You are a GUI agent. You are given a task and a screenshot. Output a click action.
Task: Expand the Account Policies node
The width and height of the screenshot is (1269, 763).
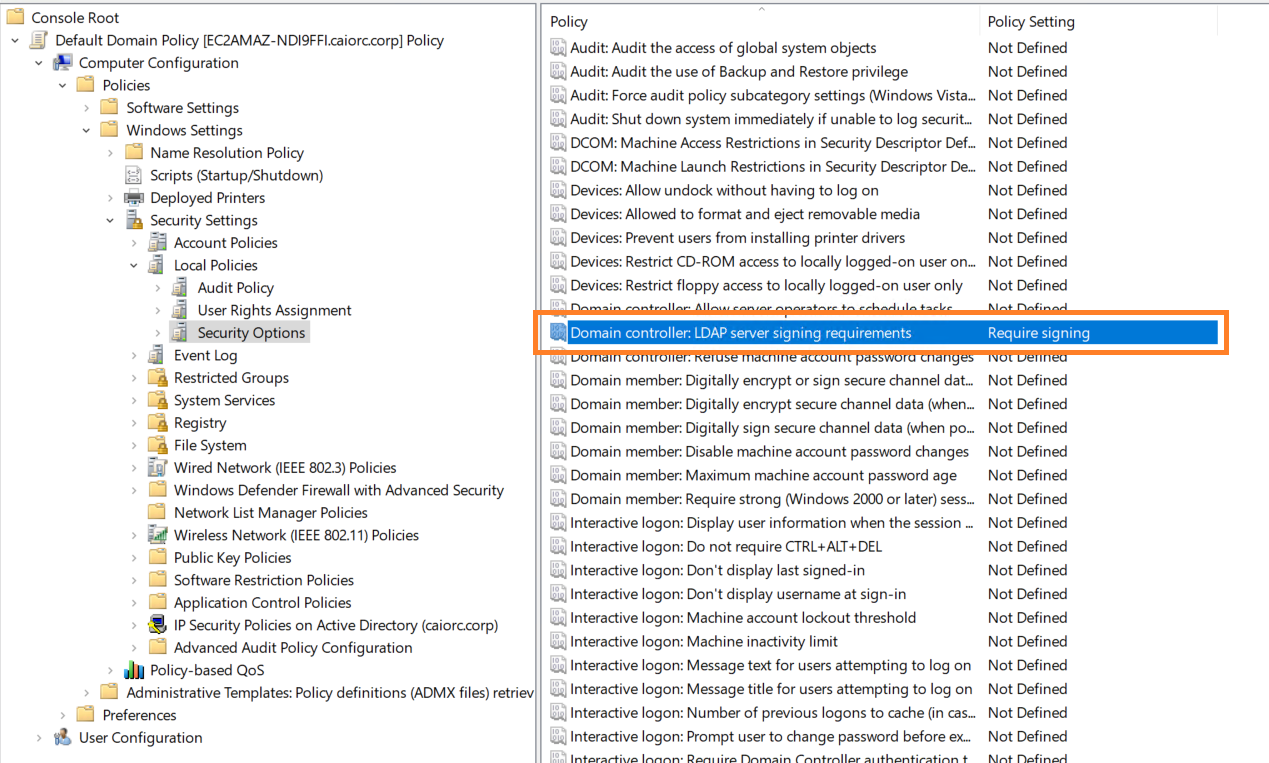click(134, 243)
